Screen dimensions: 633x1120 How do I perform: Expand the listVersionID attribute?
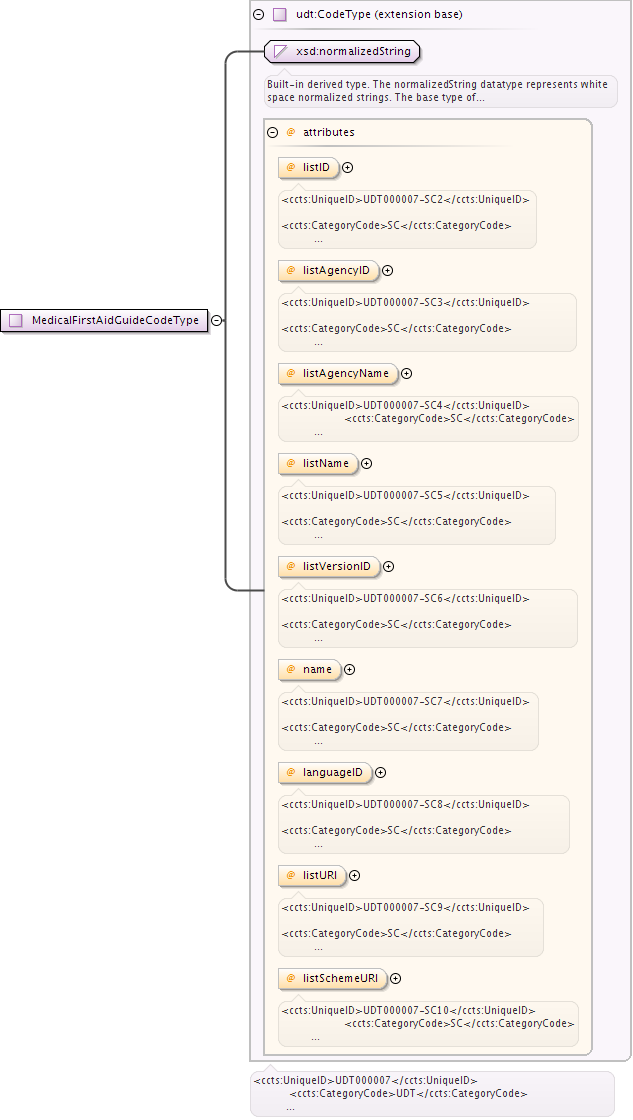(389, 566)
